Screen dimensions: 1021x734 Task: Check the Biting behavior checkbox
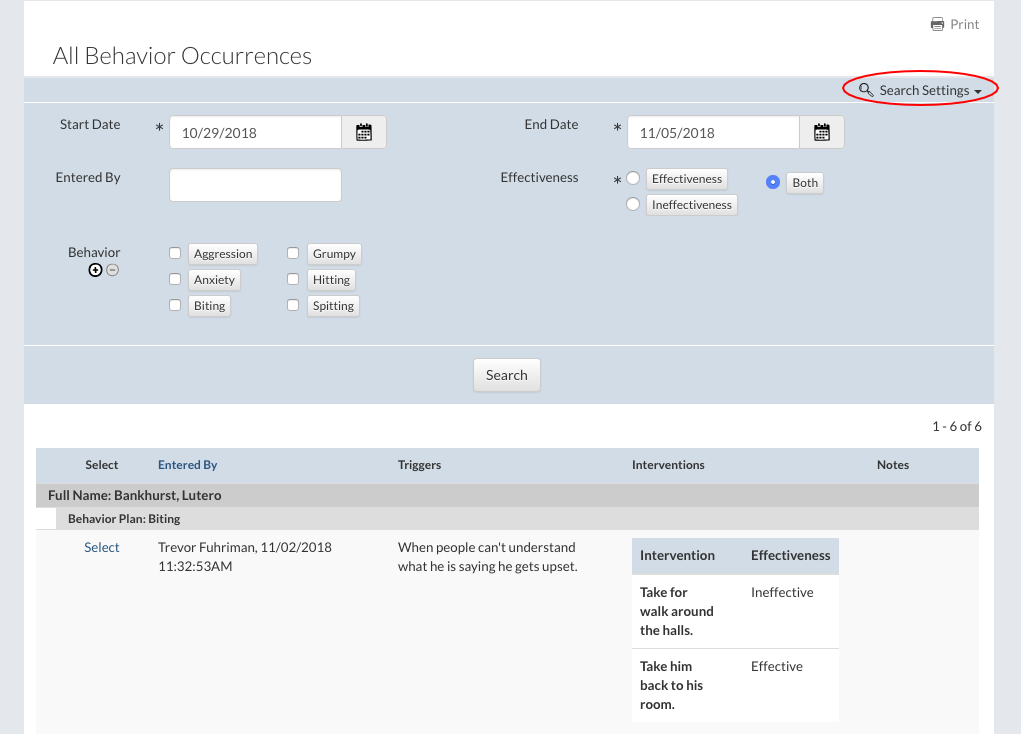(x=175, y=306)
